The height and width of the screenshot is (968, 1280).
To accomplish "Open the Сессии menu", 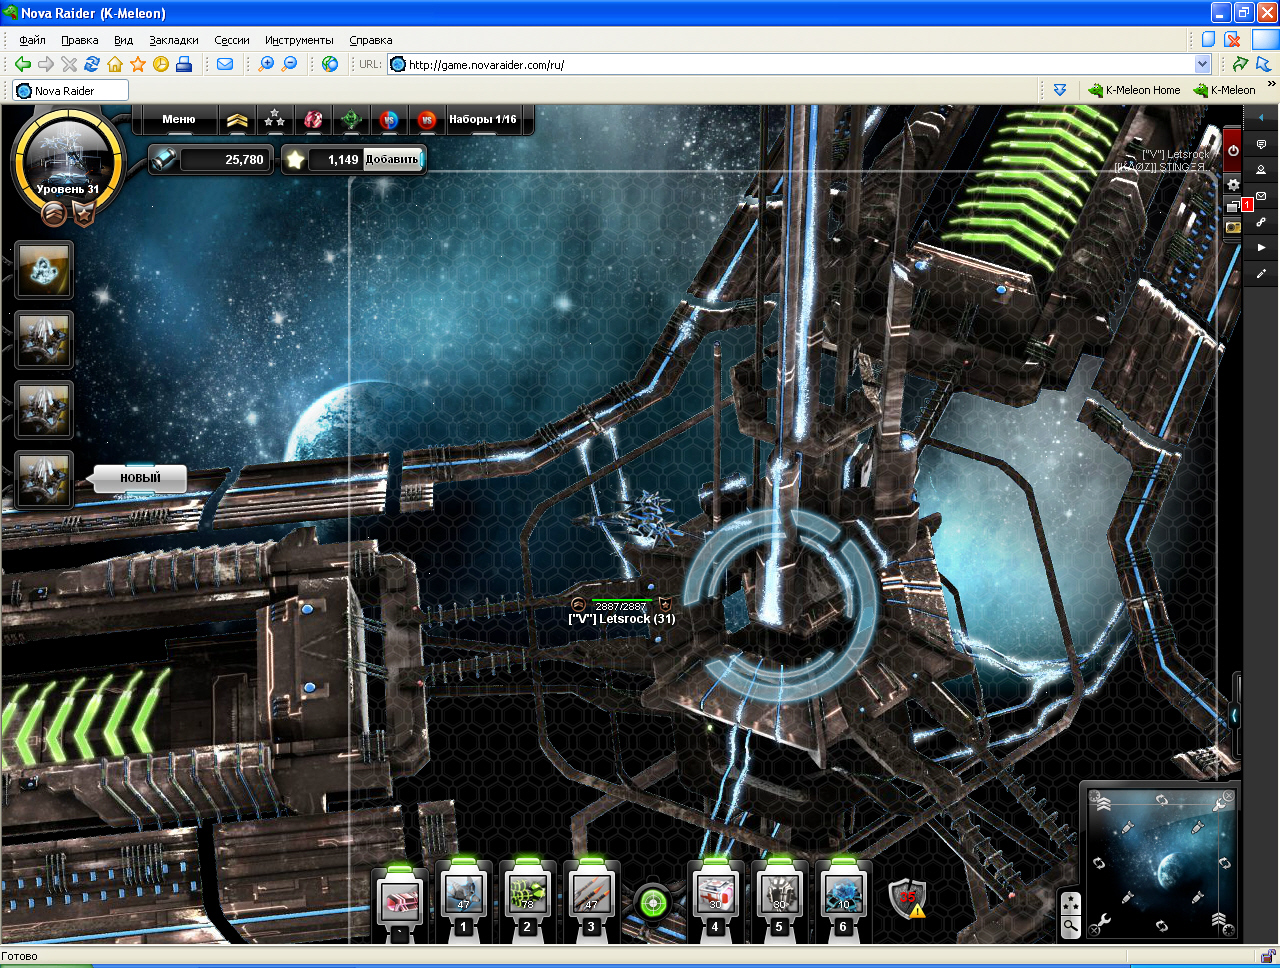I will point(232,40).
